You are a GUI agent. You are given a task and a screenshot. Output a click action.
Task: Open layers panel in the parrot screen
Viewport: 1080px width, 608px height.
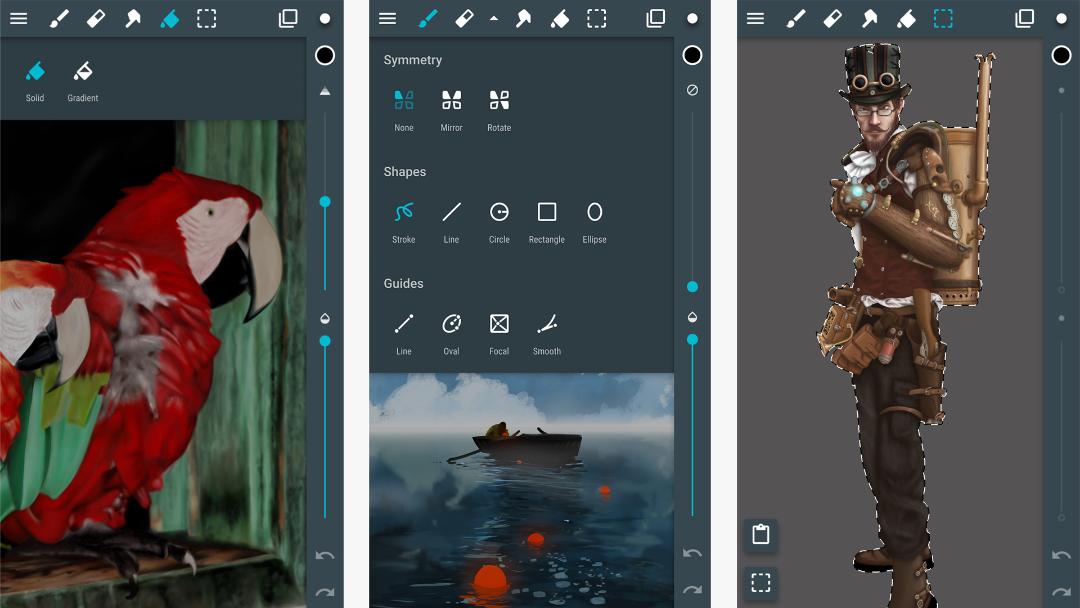click(x=288, y=19)
